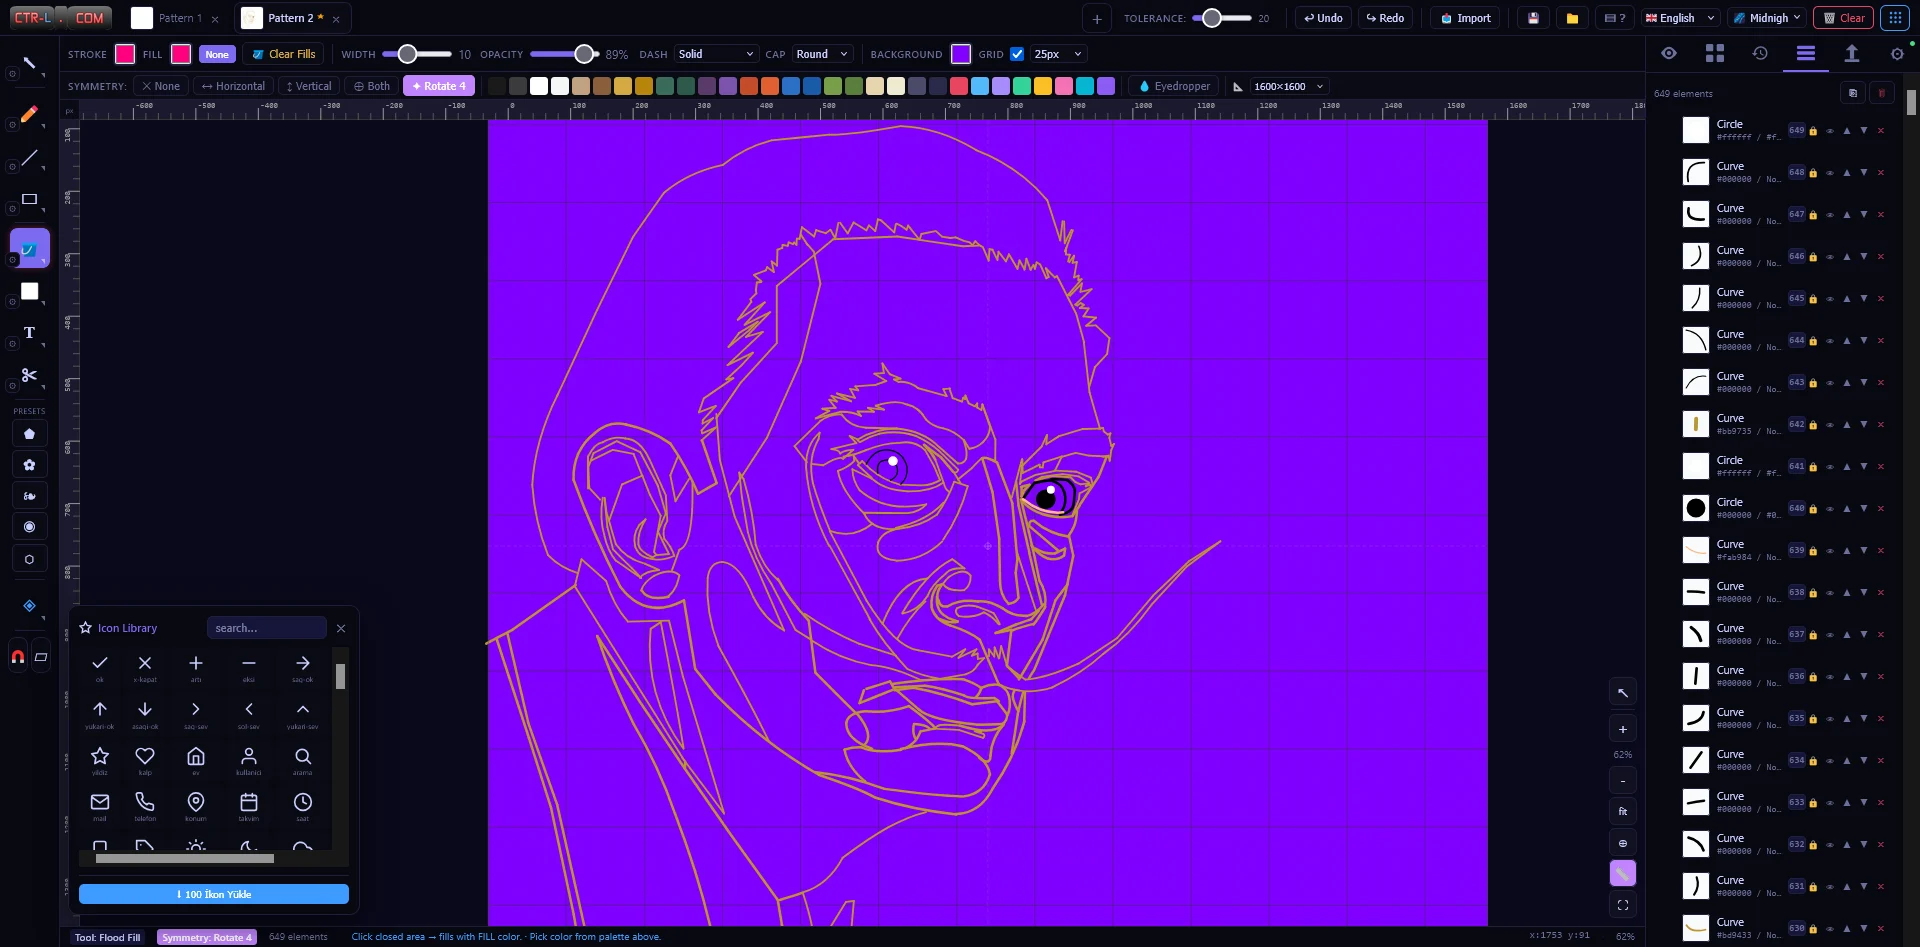
Task: Open the grid apps menu icon
Action: click(1895, 18)
